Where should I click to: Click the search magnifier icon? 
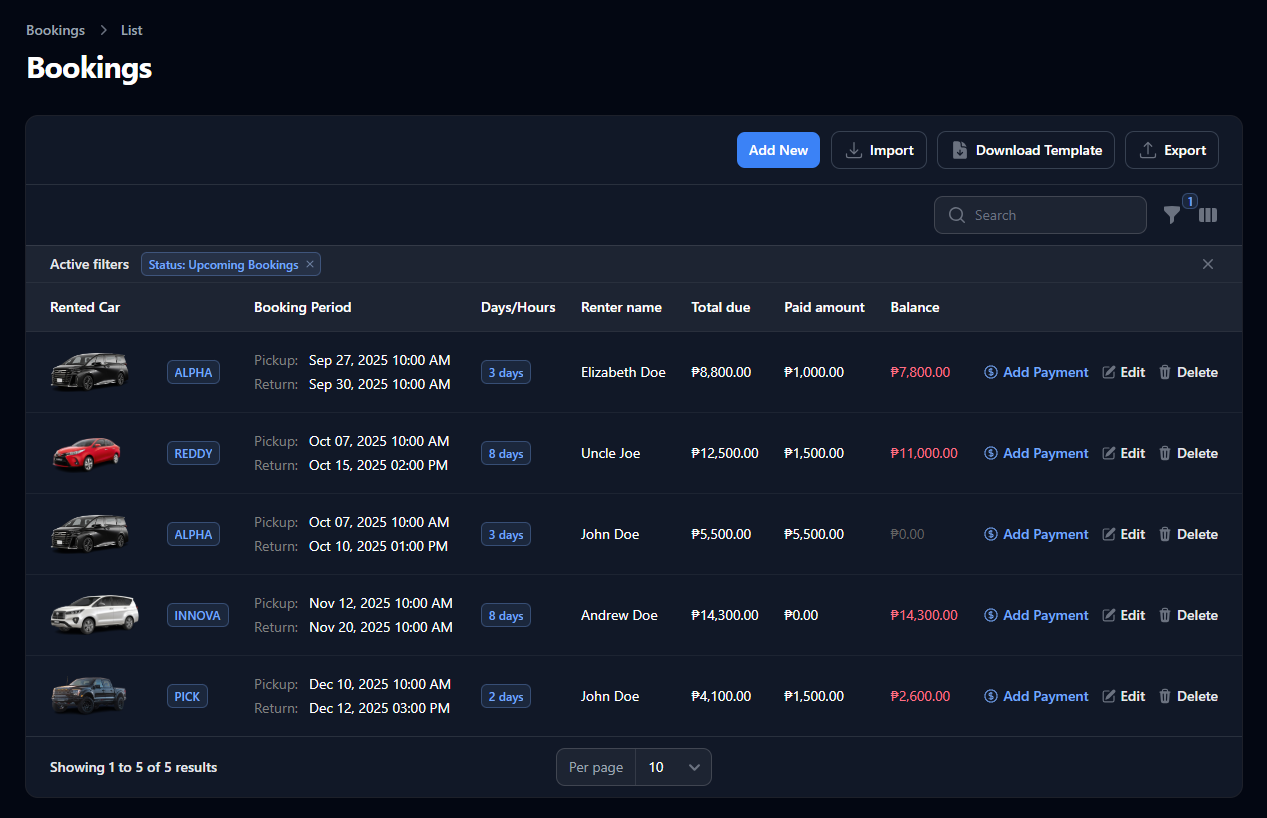click(x=956, y=215)
